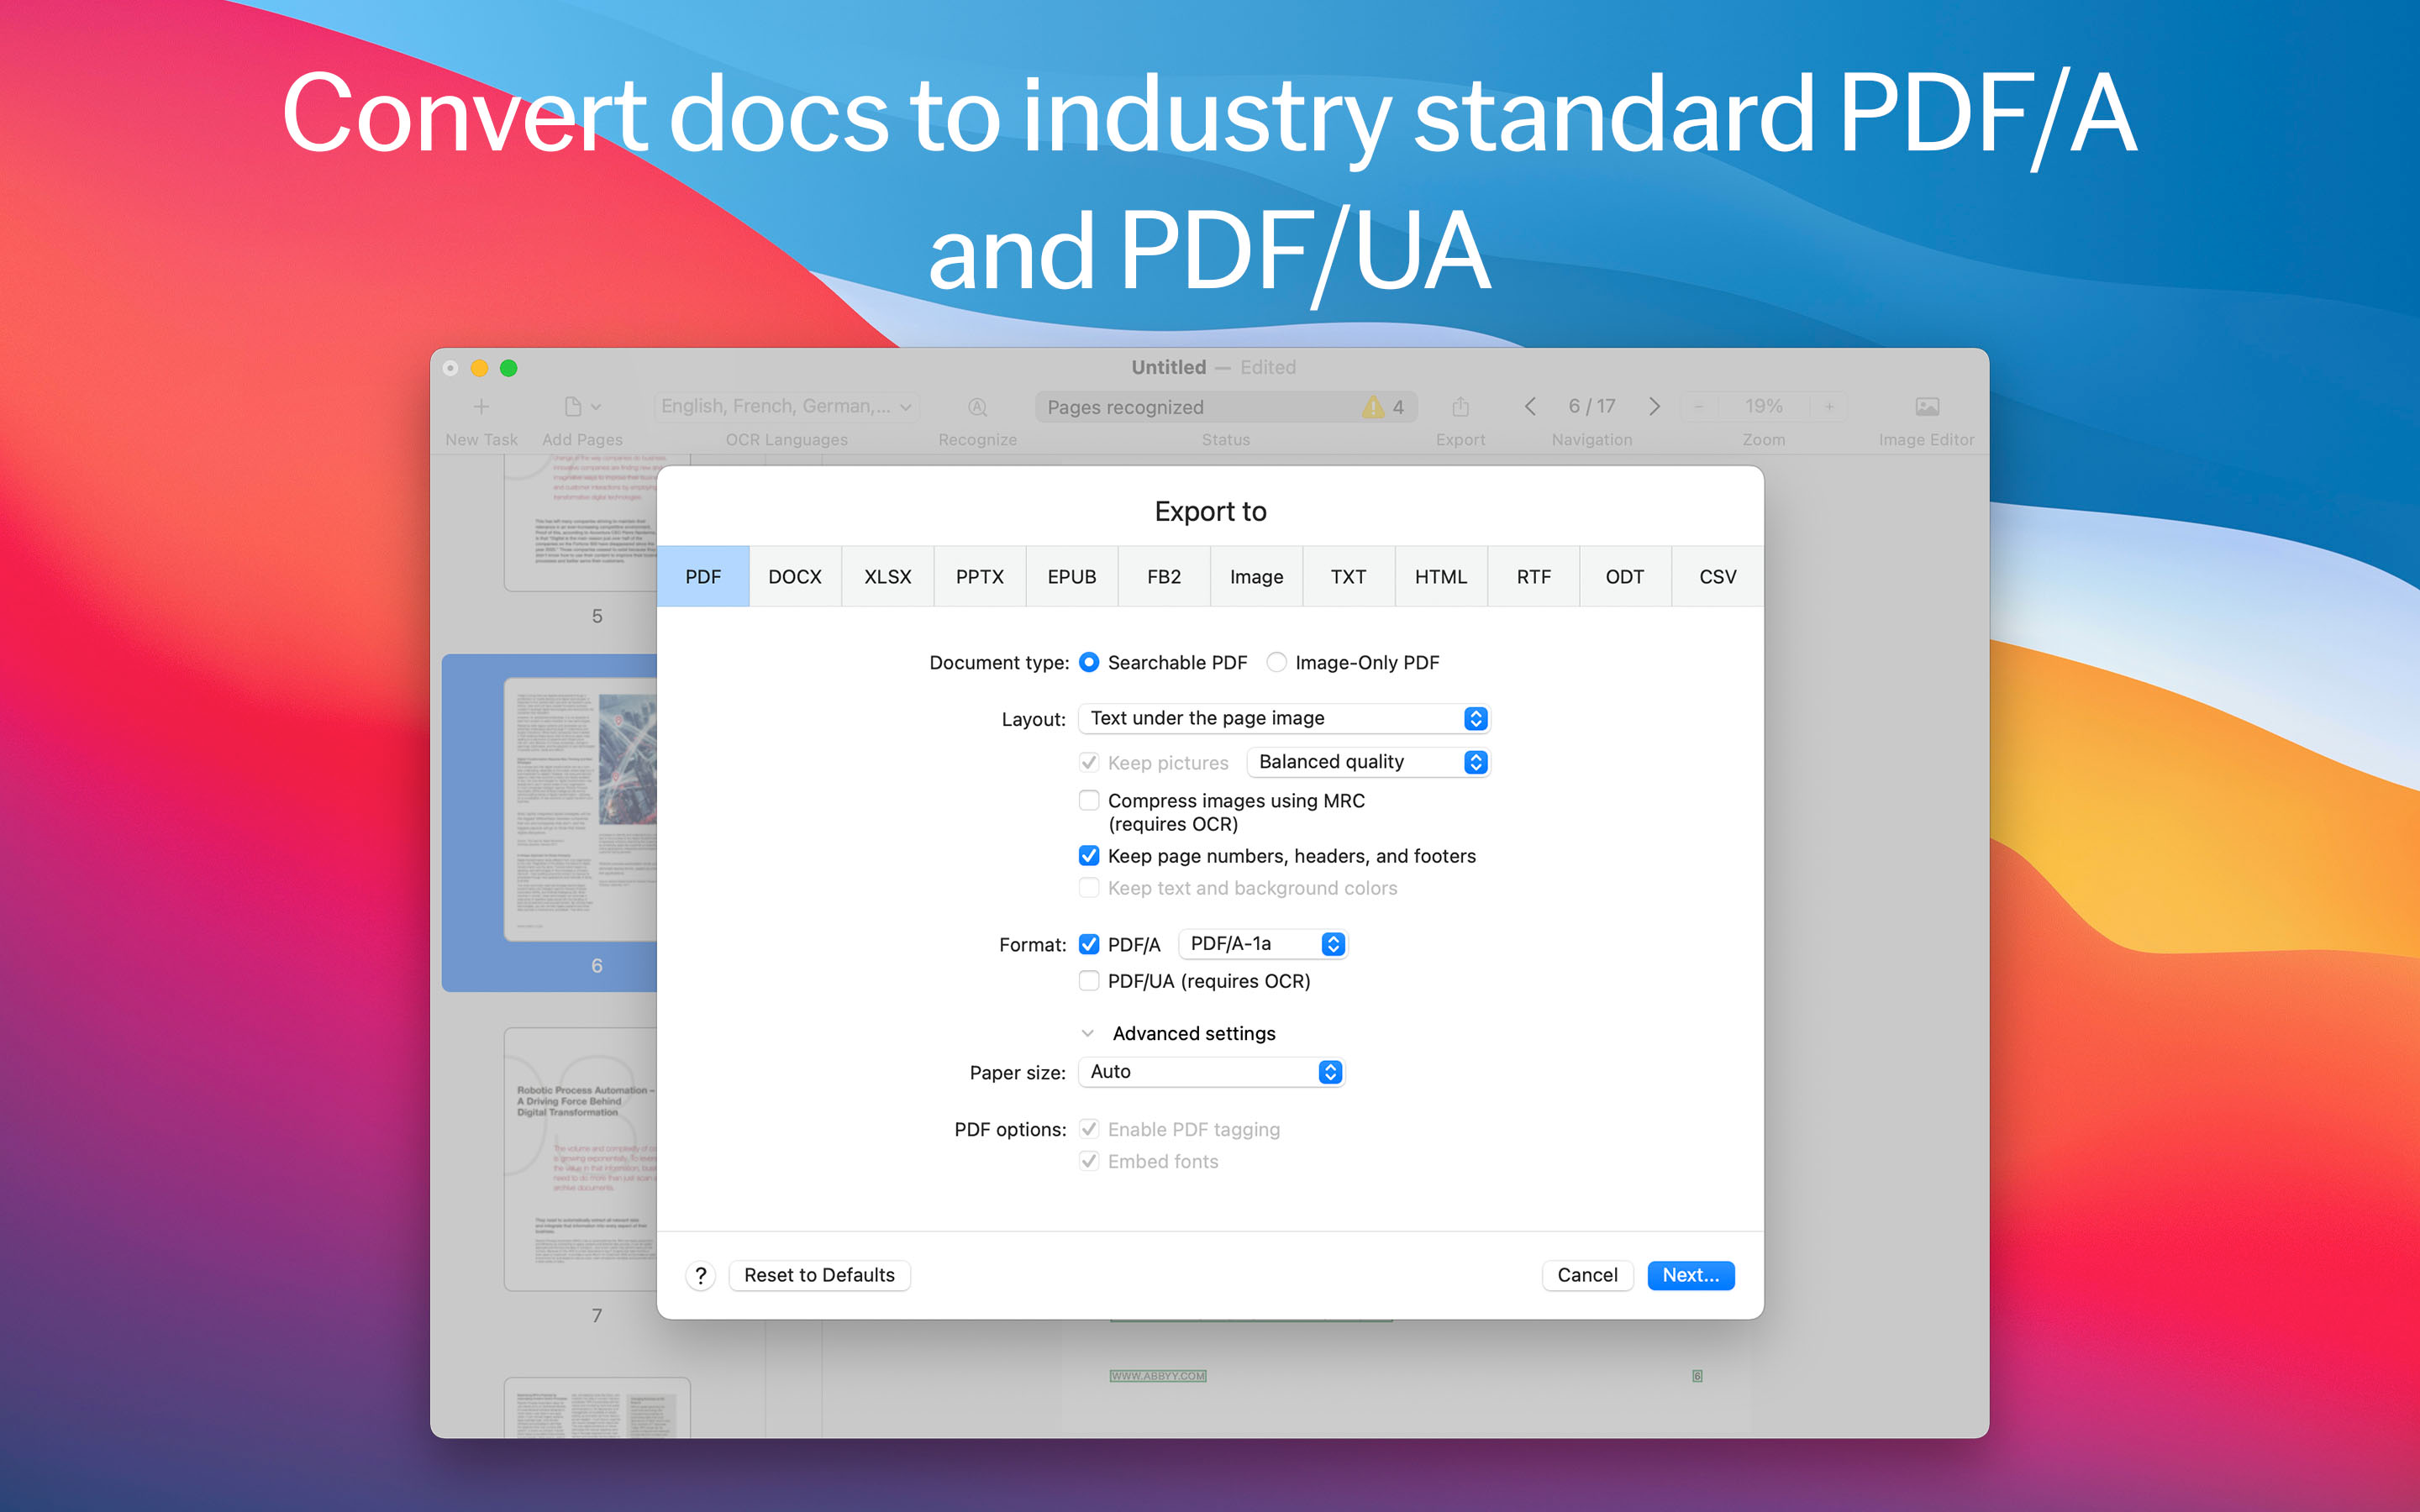The image size is (2420, 1512).
Task: Click the Recognize toolbar icon
Action: click(977, 406)
